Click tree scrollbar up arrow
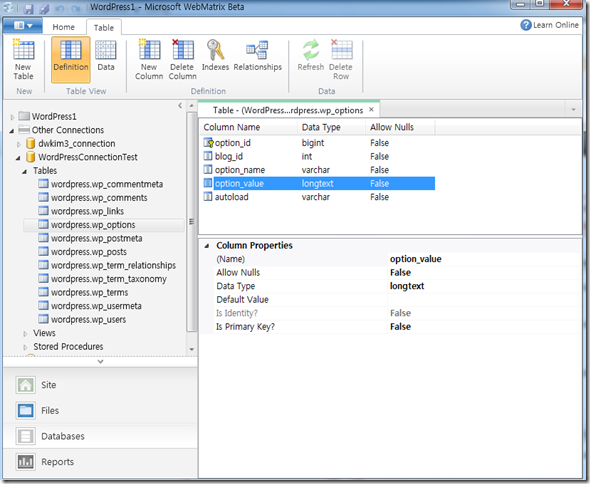590x484 pixels. [x=192, y=106]
